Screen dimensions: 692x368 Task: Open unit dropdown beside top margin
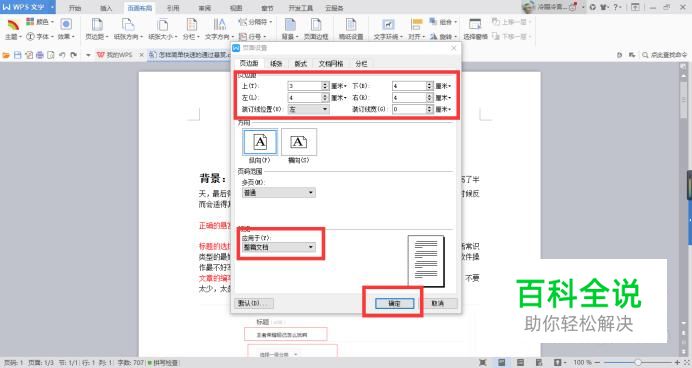coord(338,86)
